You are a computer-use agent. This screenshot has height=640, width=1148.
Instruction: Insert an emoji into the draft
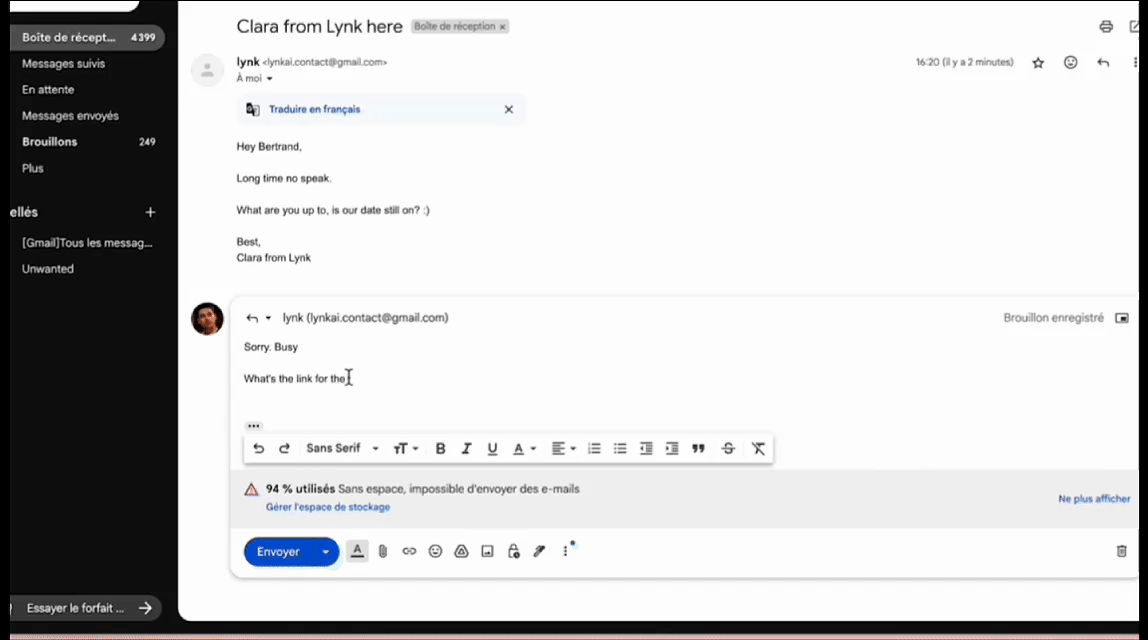pyautogui.click(x=435, y=551)
